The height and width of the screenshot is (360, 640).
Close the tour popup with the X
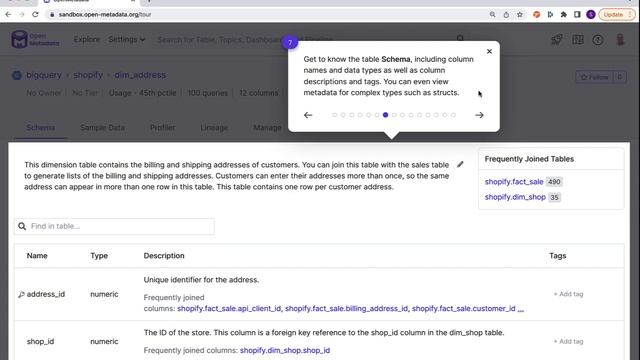tap(489, 51)
